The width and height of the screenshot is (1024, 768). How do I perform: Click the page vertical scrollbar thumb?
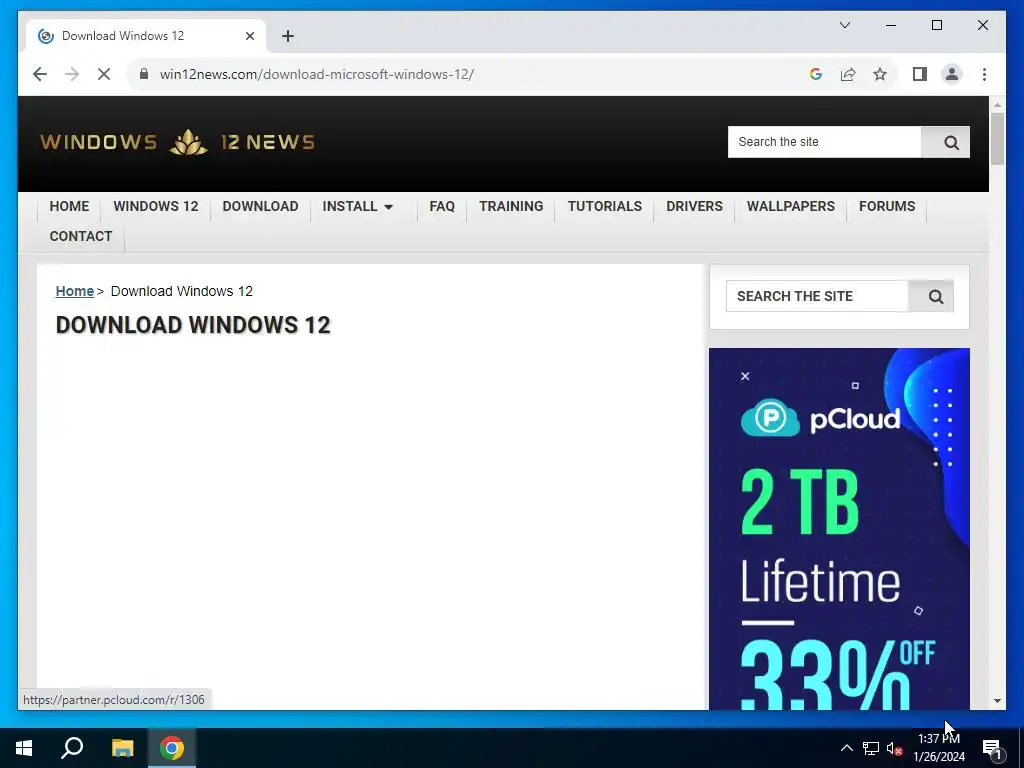click(997, 138)
